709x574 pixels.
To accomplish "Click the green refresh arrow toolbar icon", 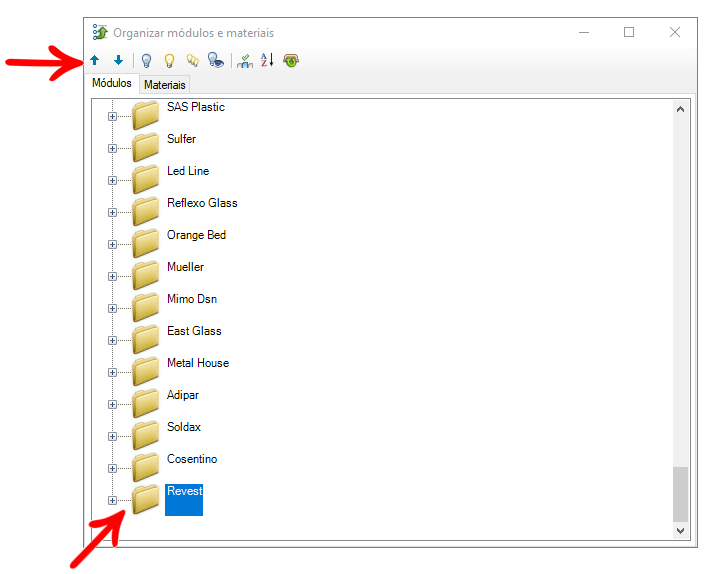I will (291, 60).
